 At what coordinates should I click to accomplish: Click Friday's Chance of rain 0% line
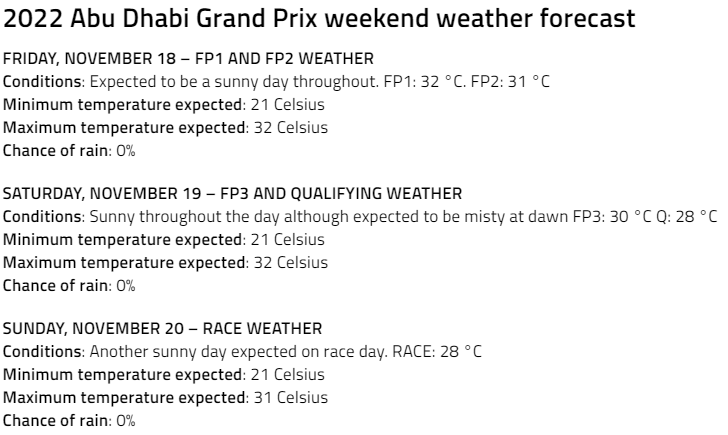[x=69, y=151]
